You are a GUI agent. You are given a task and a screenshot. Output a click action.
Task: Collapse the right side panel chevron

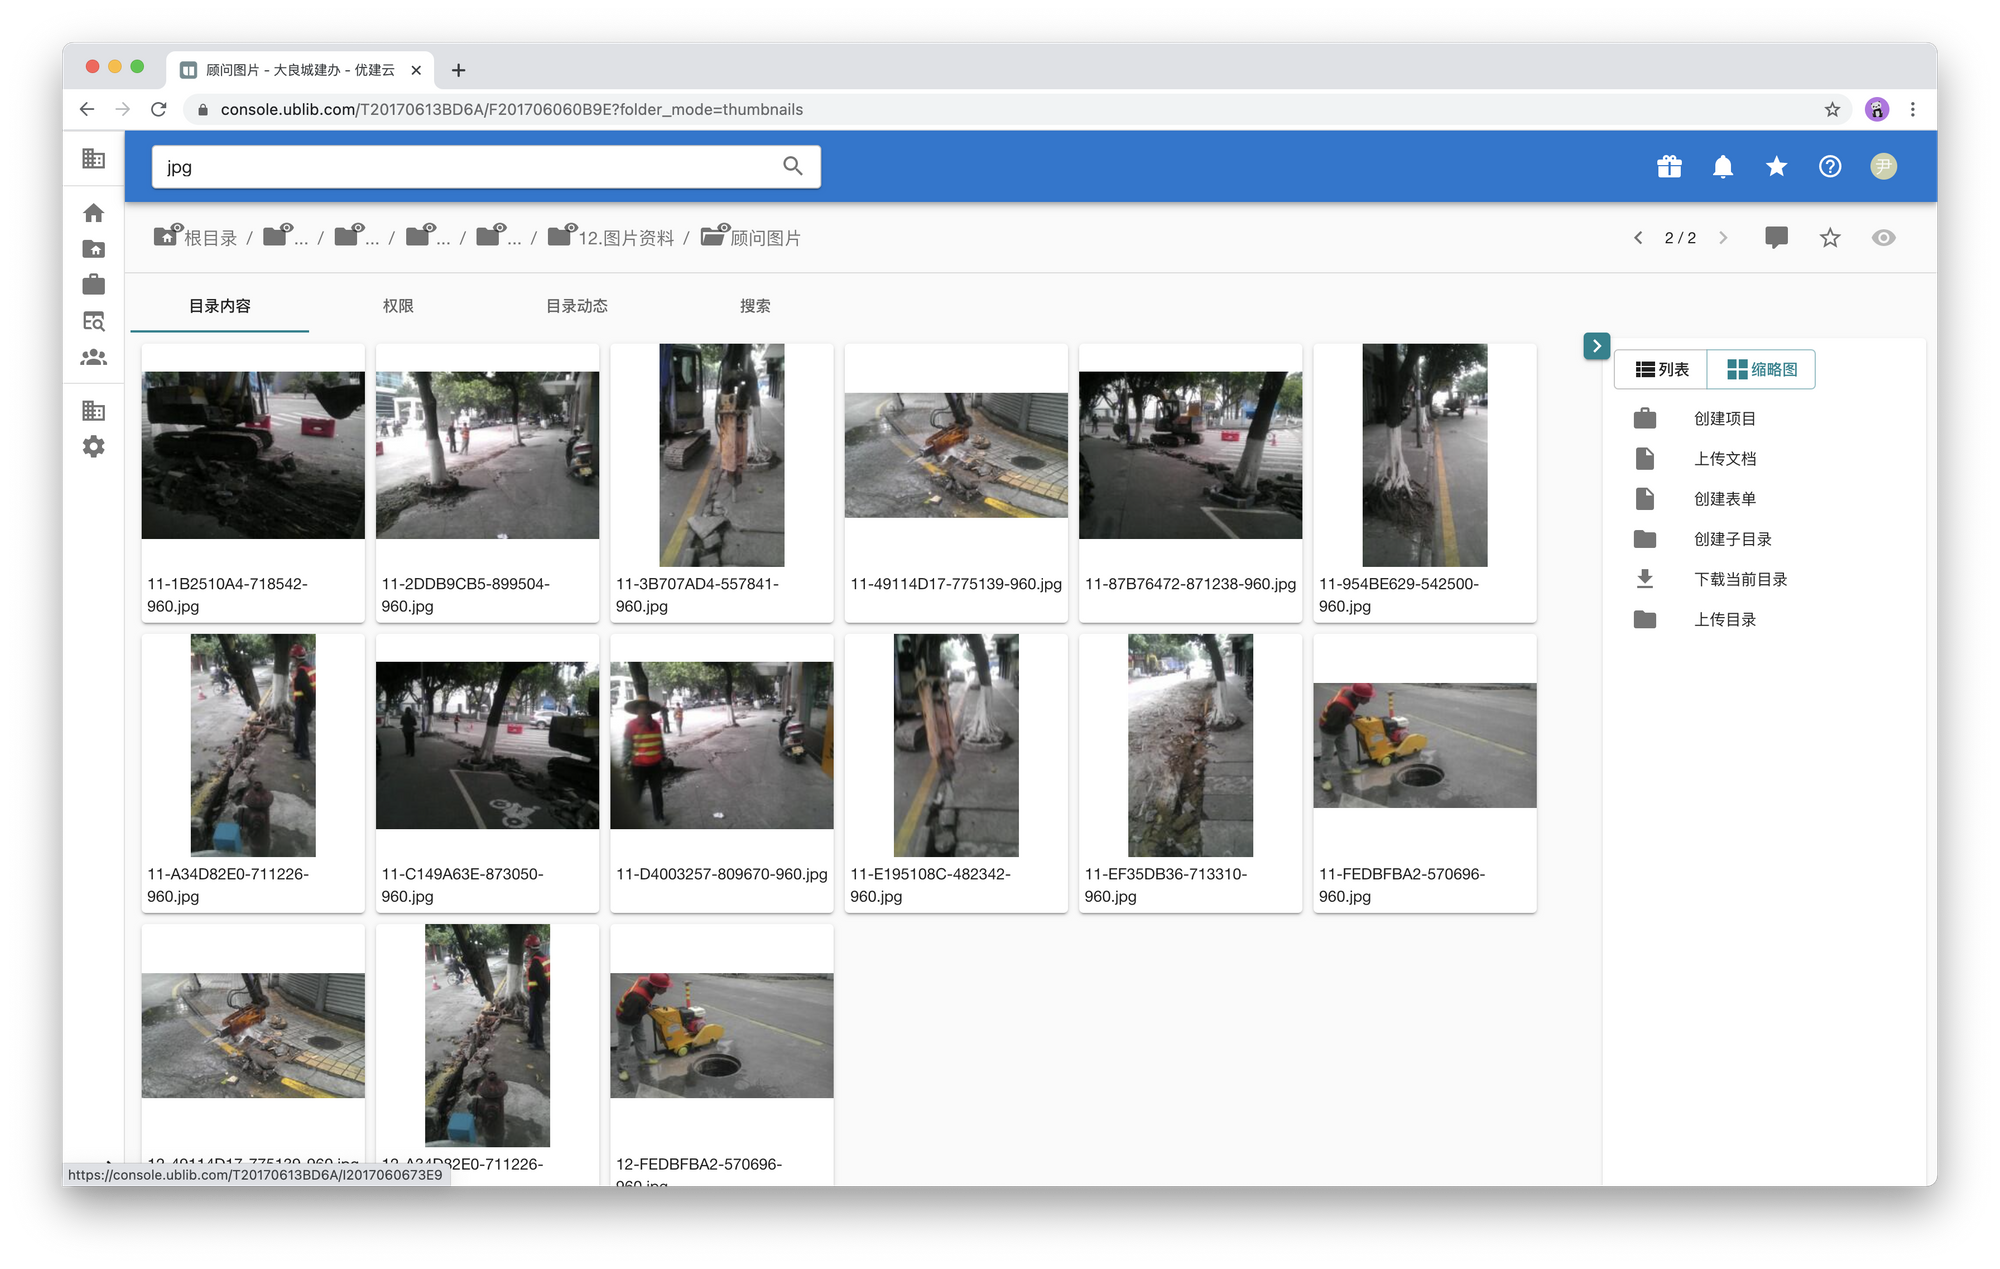tap(1596, 346)
